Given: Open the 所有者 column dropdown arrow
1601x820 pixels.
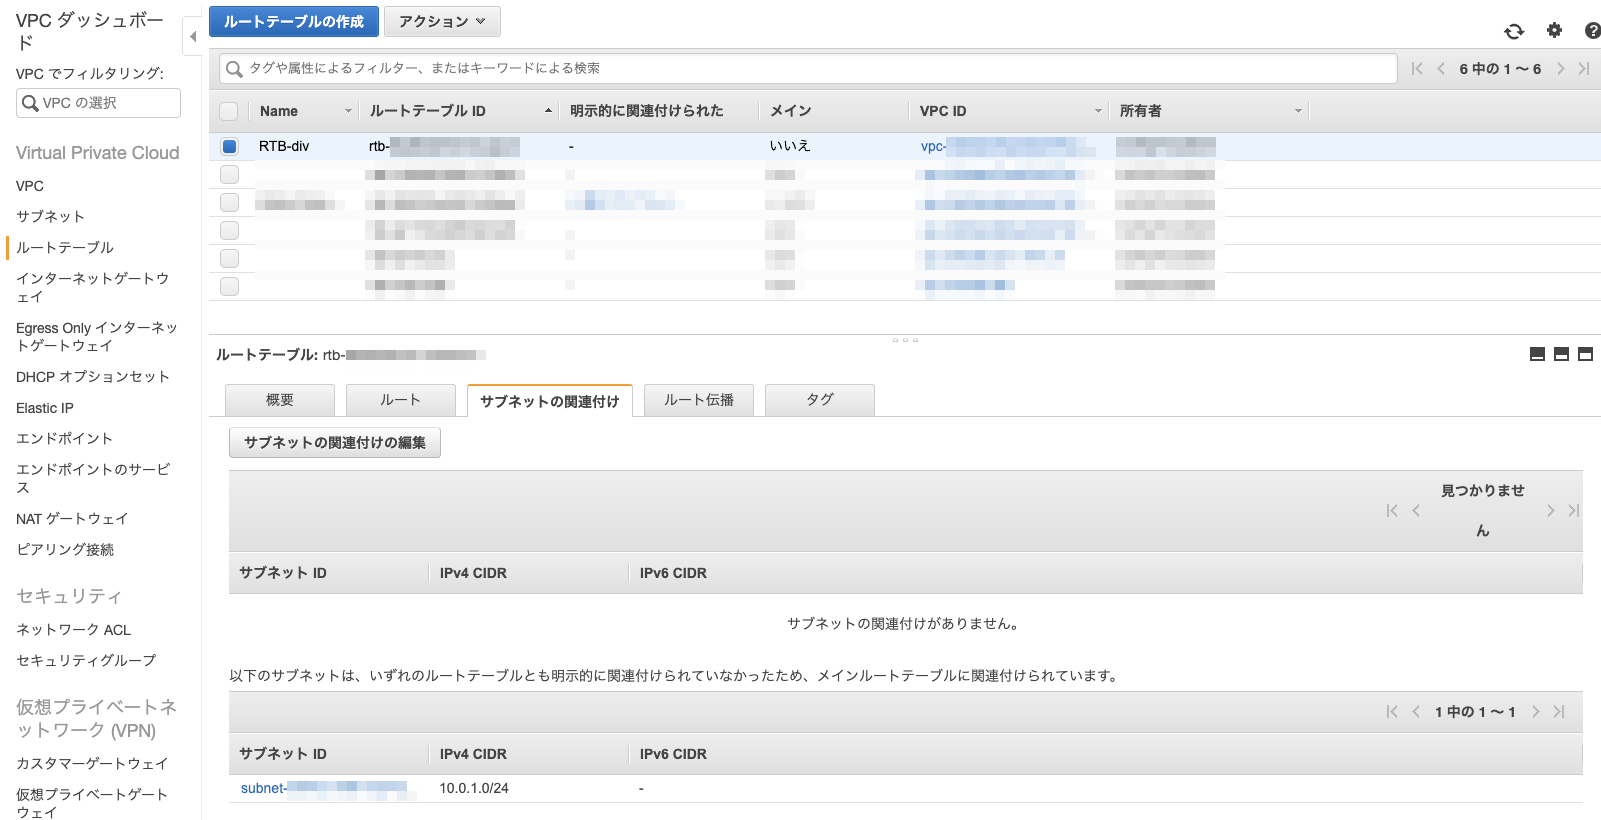Looking at the screenshot, I should pyautogui.click(x=1298, y=111).
